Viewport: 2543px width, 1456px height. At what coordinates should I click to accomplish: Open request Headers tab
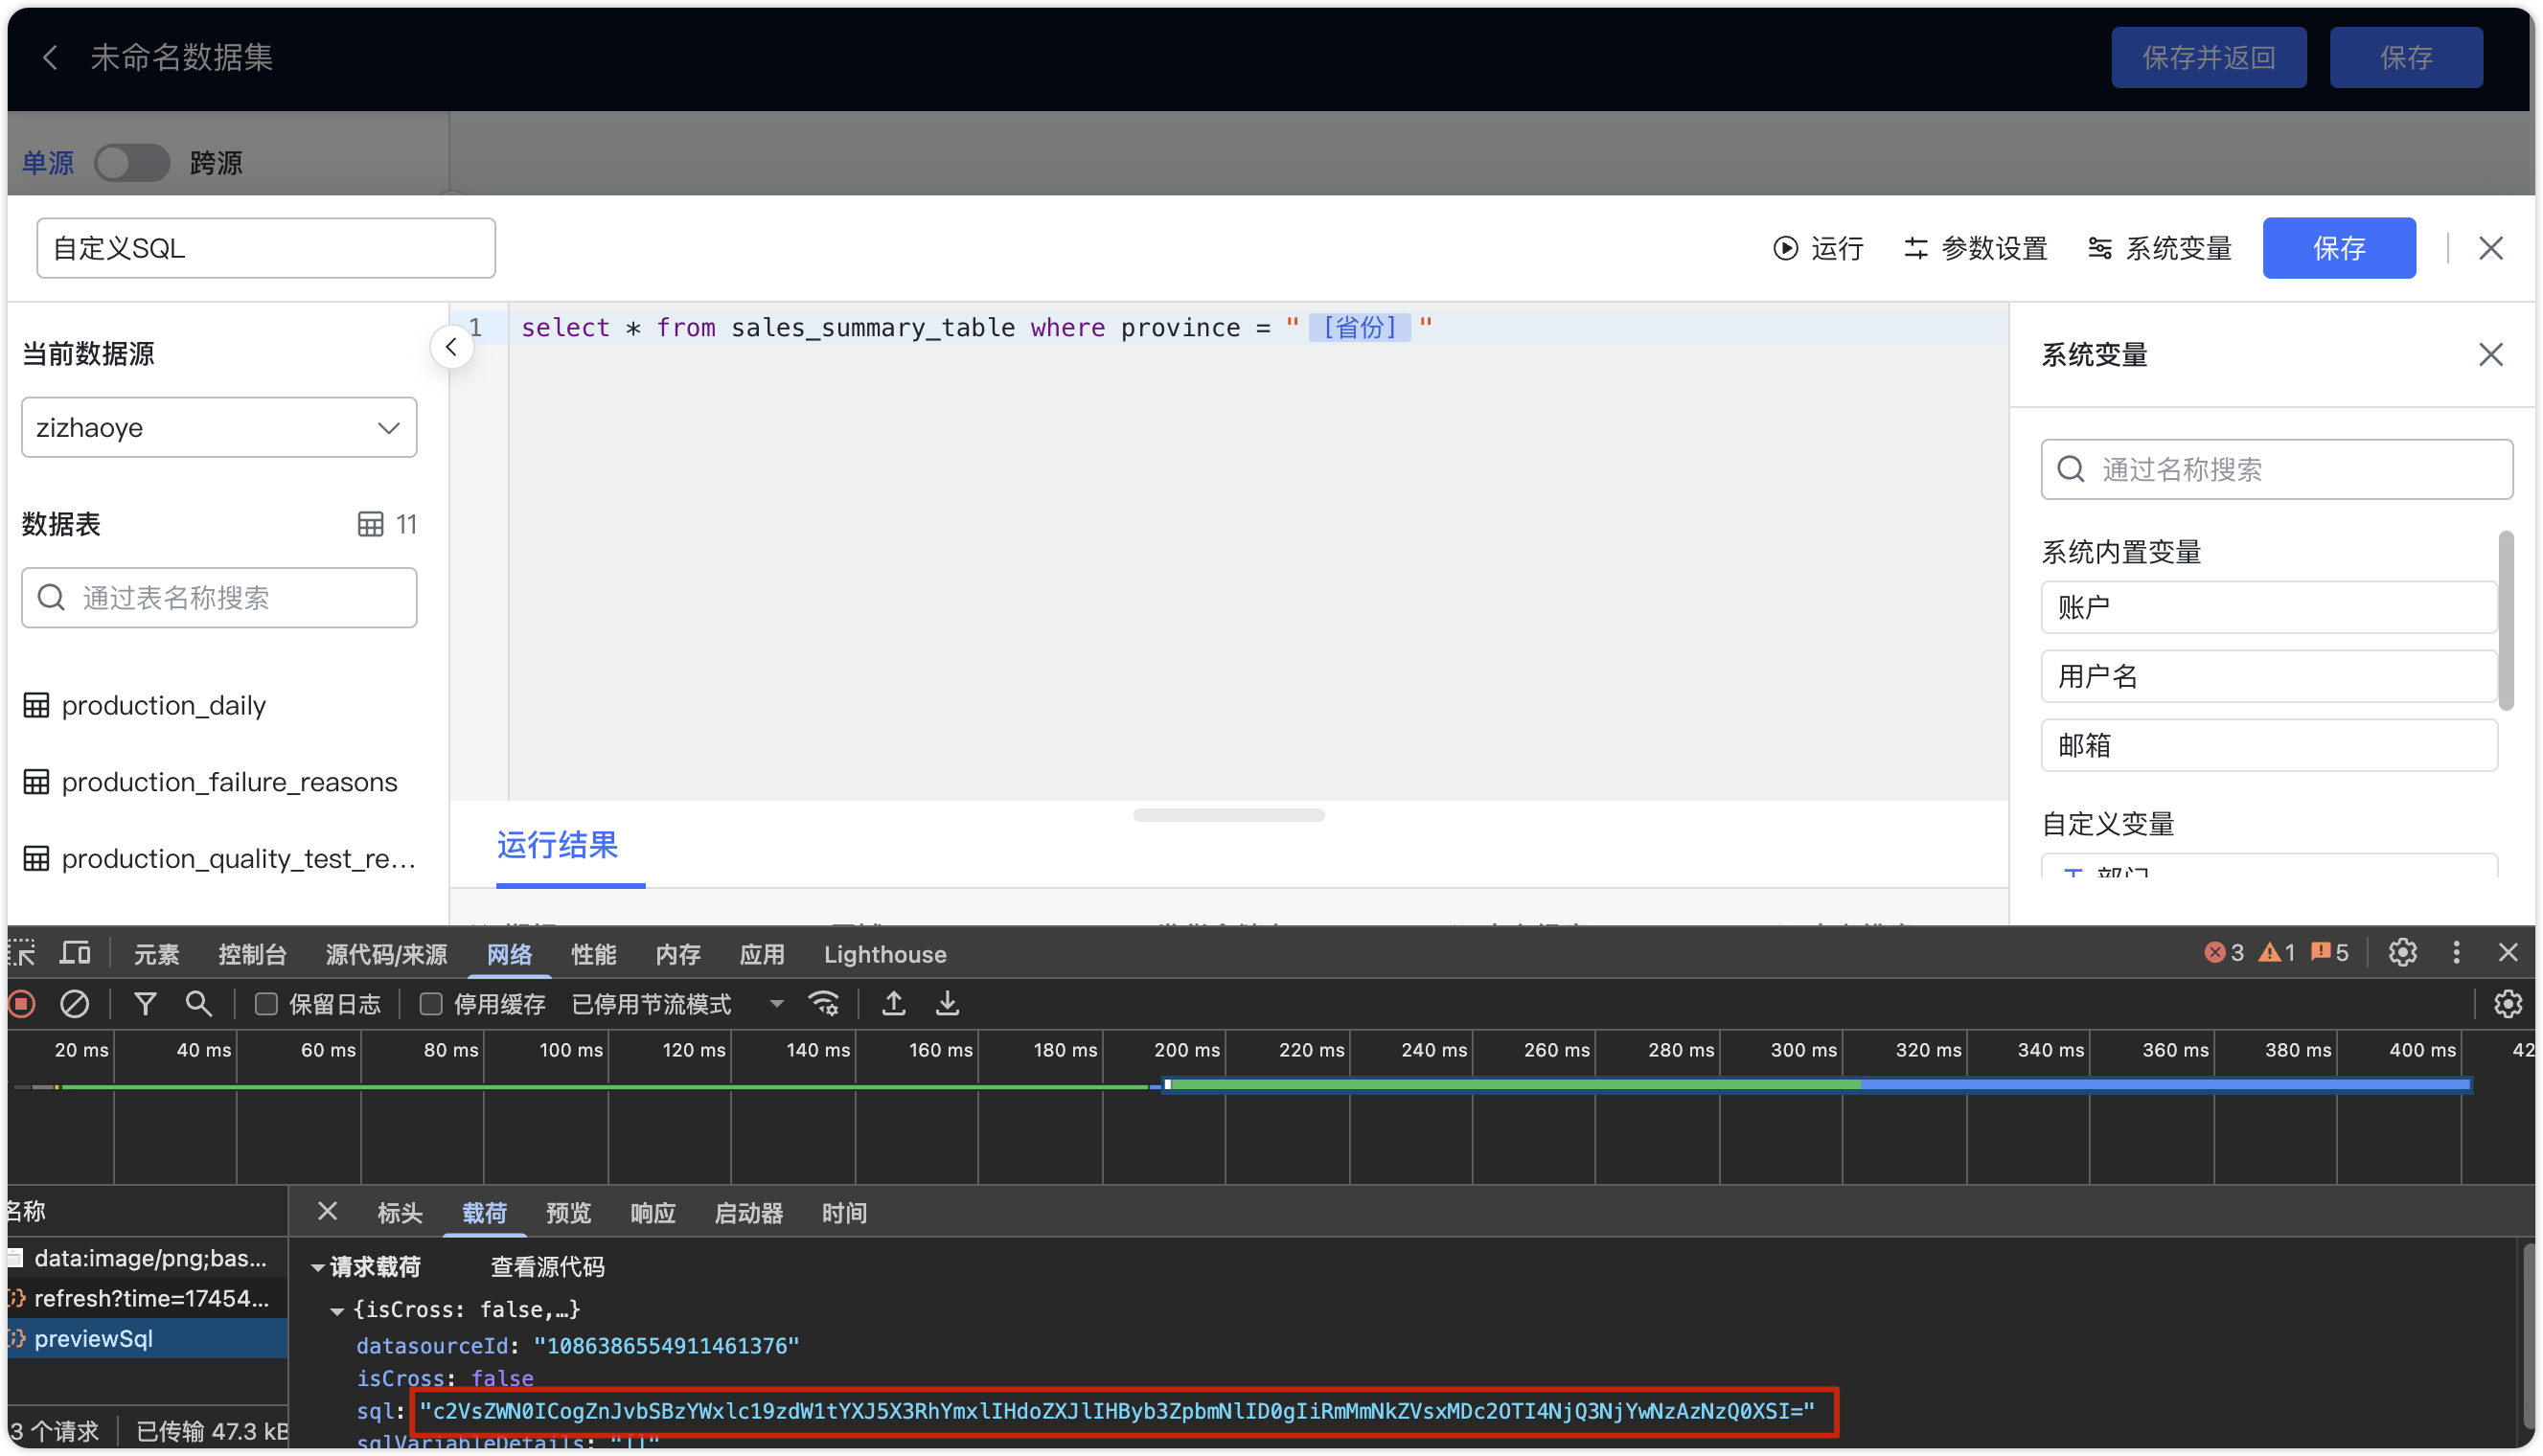pos(400,1213)
